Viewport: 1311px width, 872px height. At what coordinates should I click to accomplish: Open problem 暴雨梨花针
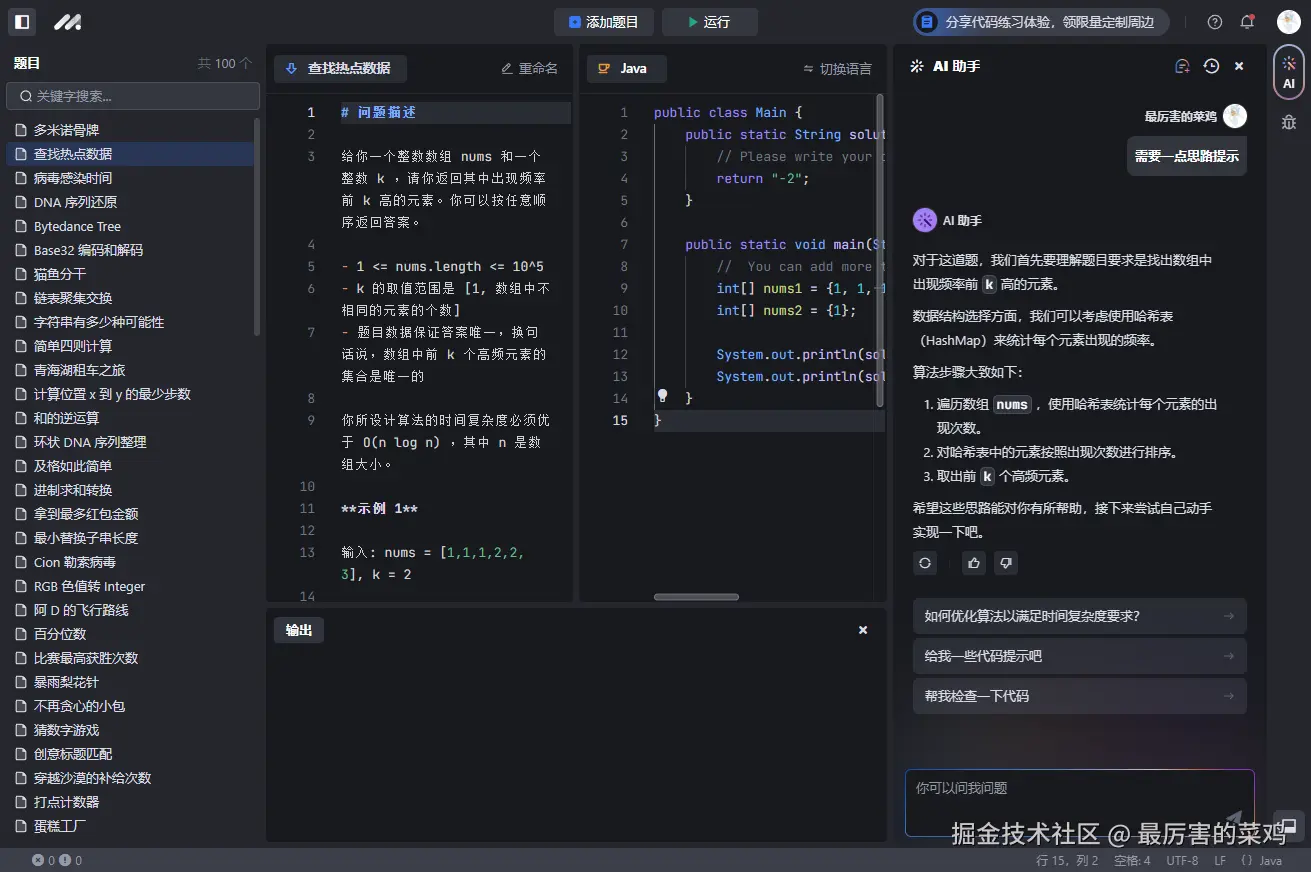pyautogui.click(x=129, y=682)
